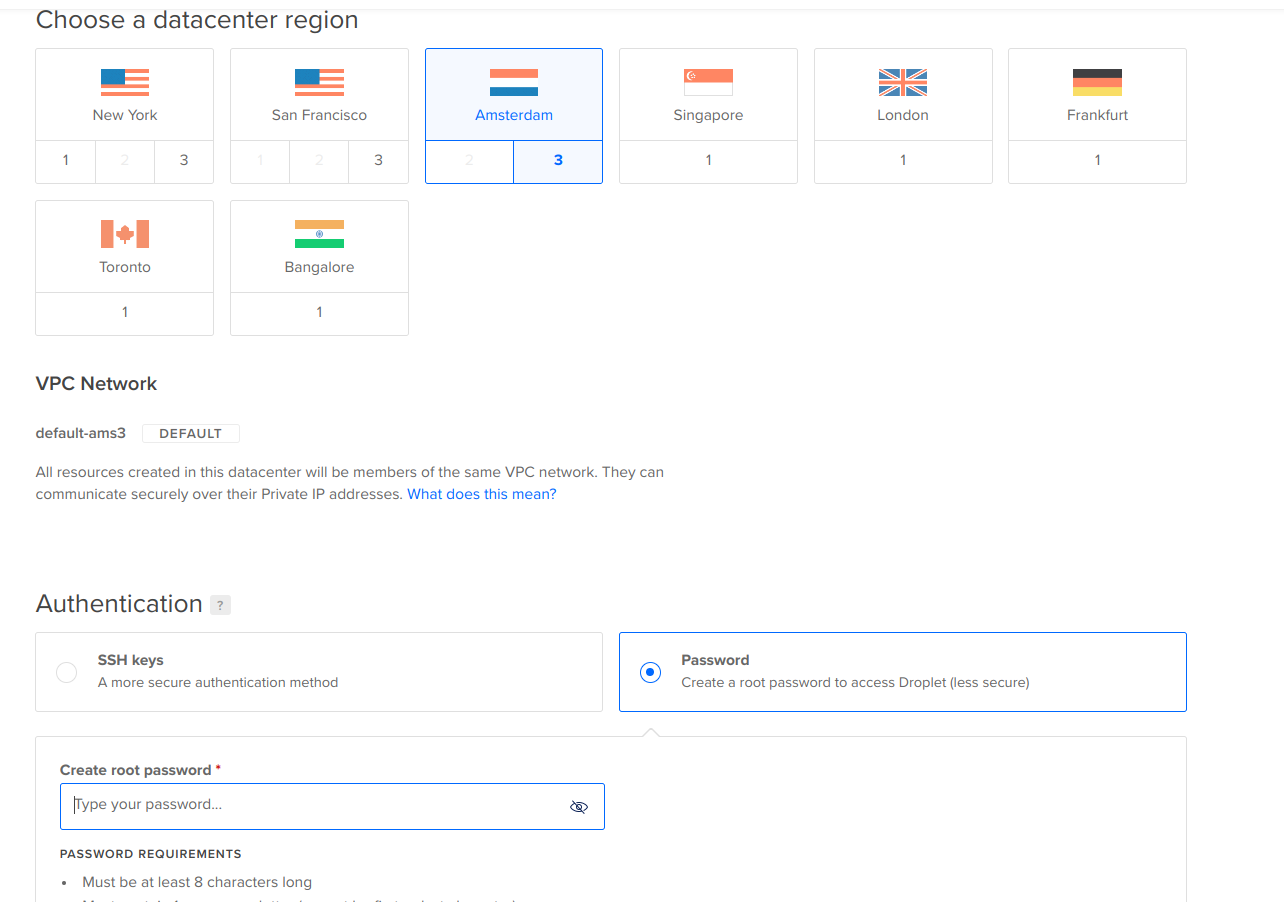The height and width of the screenshot is (902, 1284).
Task: Select the Password radio button
Action: [x=650, y=672]
